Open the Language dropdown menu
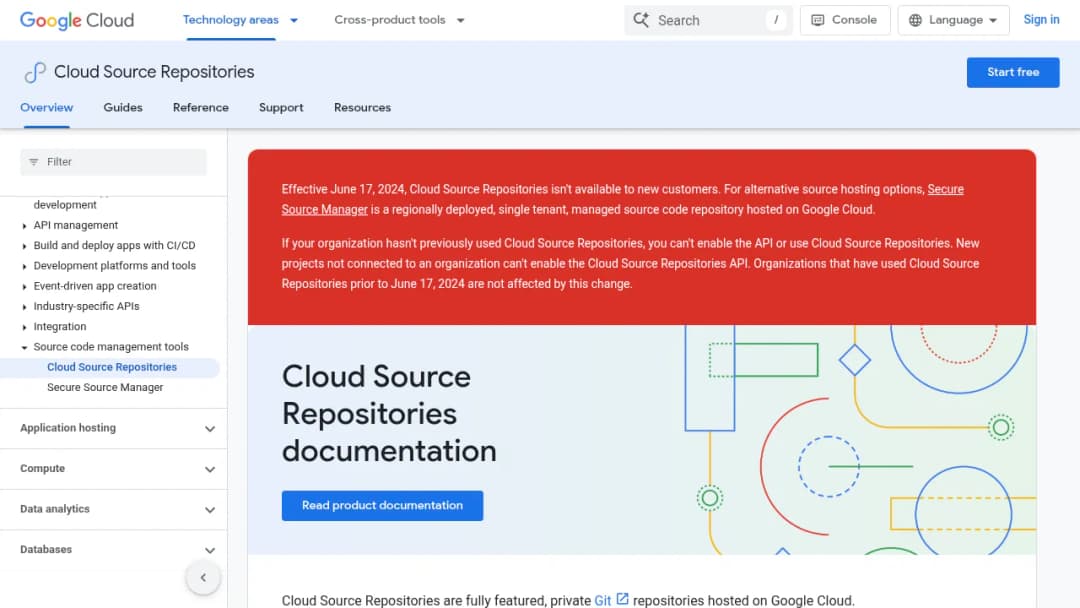This screenshot has width=1080, height=608. [953, 20]
